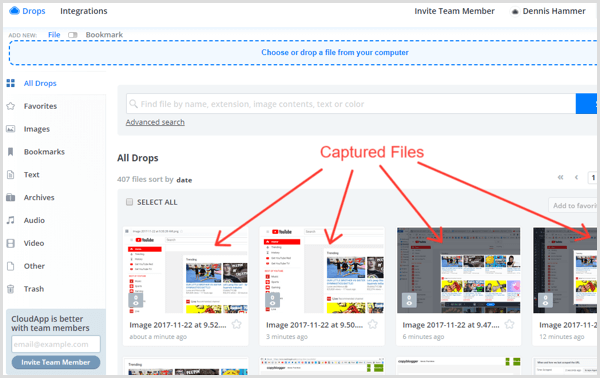Screen dimensions: 600x378
Task: Select Other in the sidebar
Action: [34, 266]
